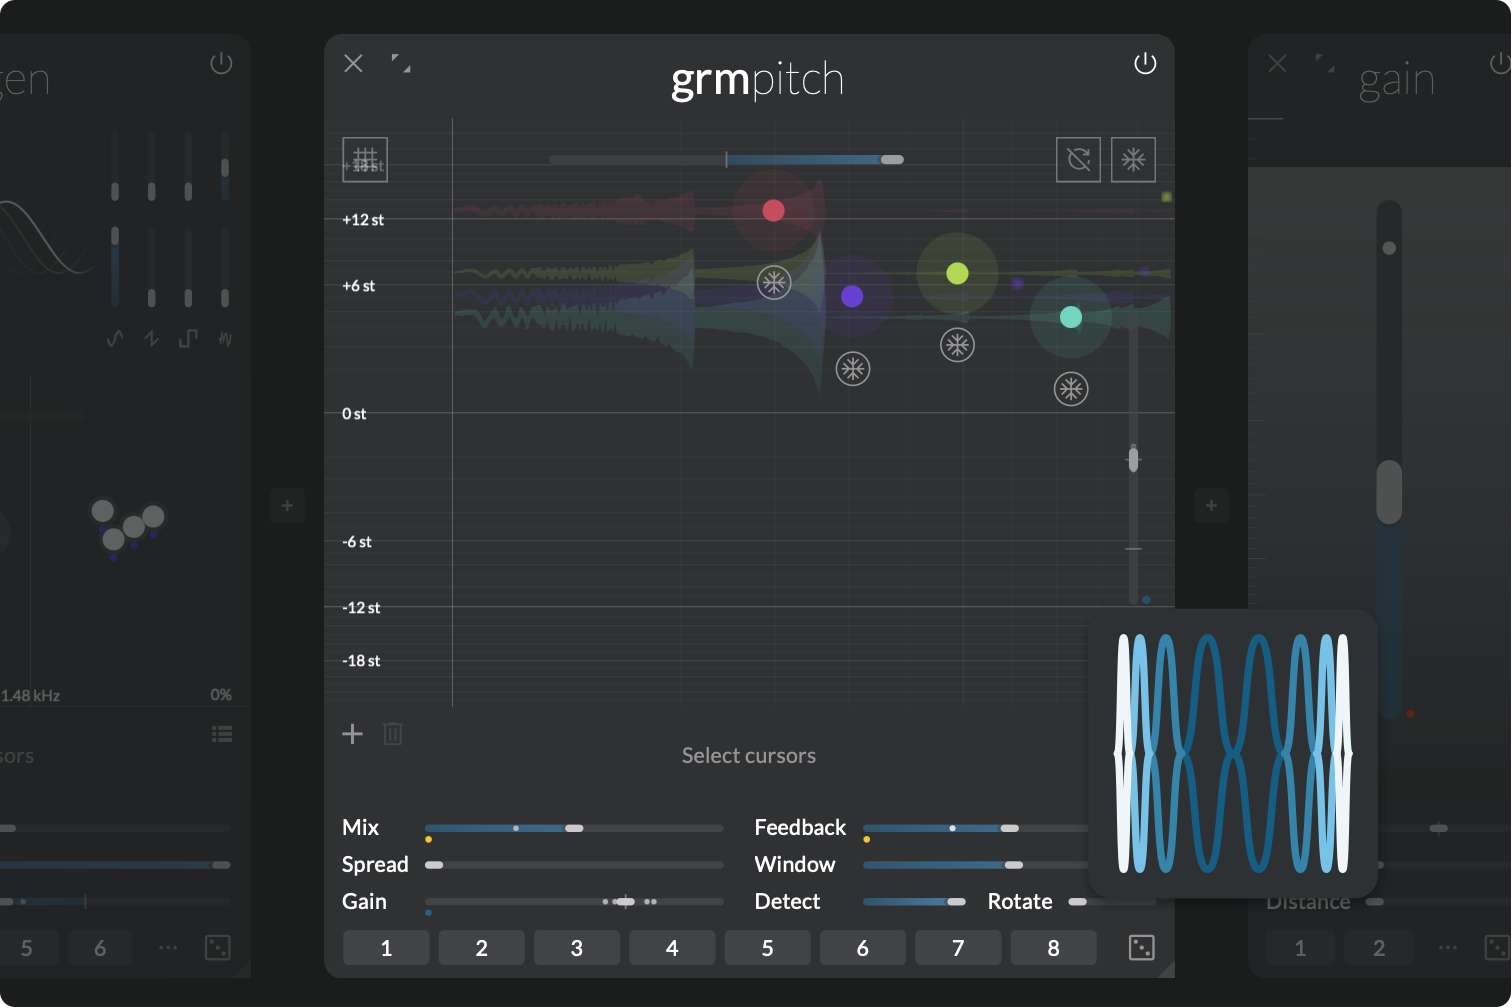Select preset slot 8

tap(1053, 947)
